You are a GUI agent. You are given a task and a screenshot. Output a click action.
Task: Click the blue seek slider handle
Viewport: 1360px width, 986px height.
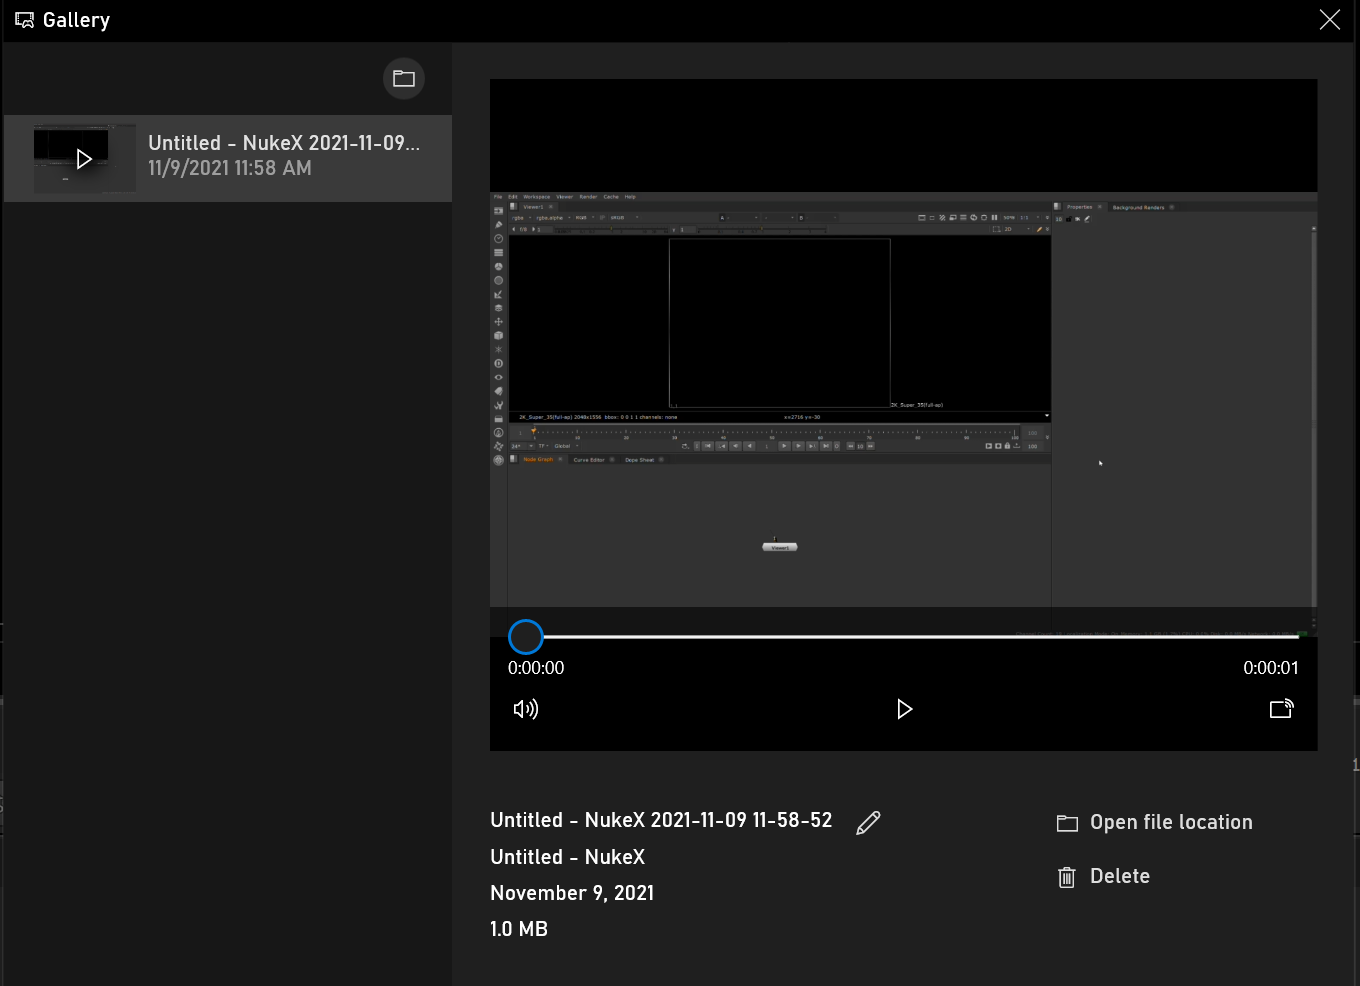click(526, 637)
